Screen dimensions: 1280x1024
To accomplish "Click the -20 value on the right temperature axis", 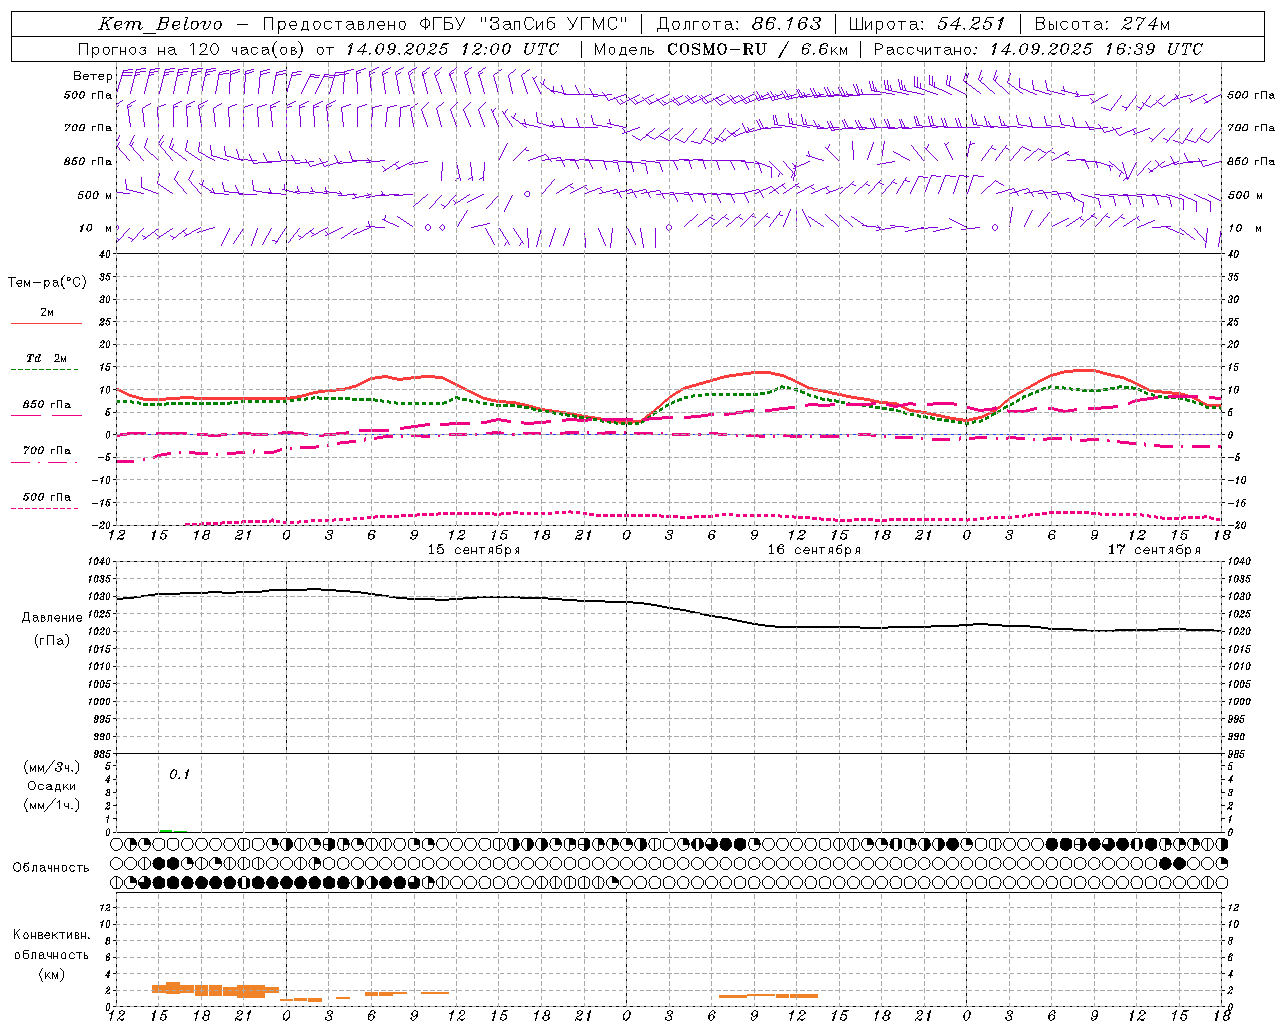I will [x=1236, y=525].
